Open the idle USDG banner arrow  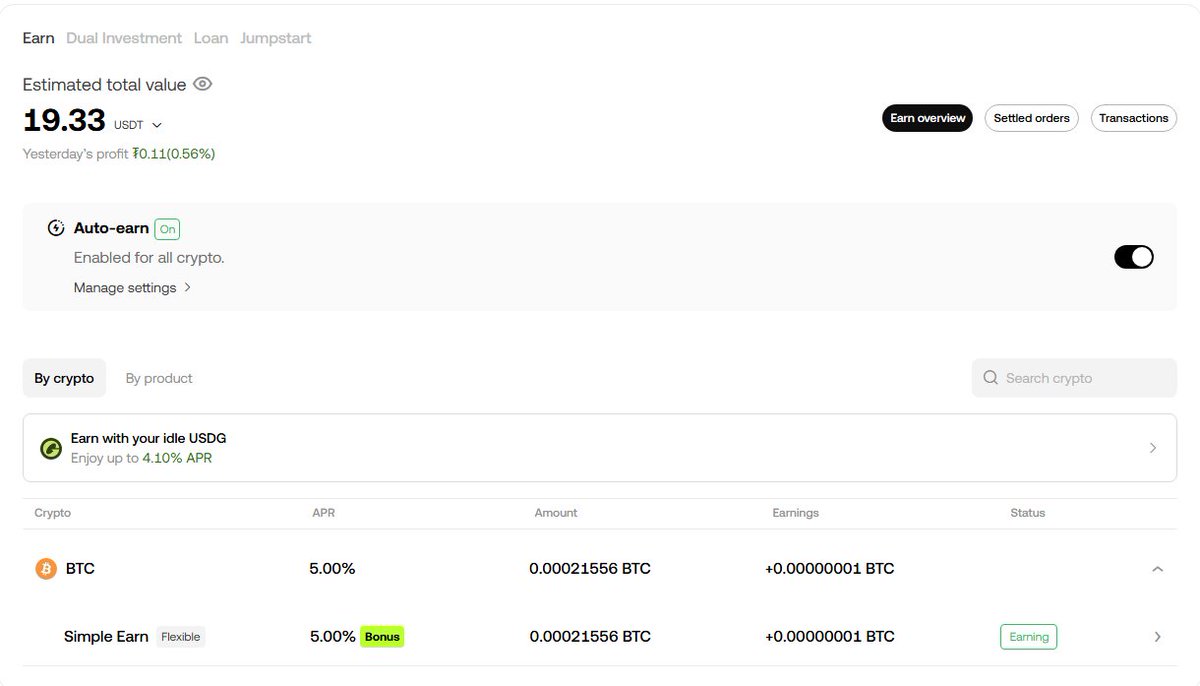pos(1153,448)
